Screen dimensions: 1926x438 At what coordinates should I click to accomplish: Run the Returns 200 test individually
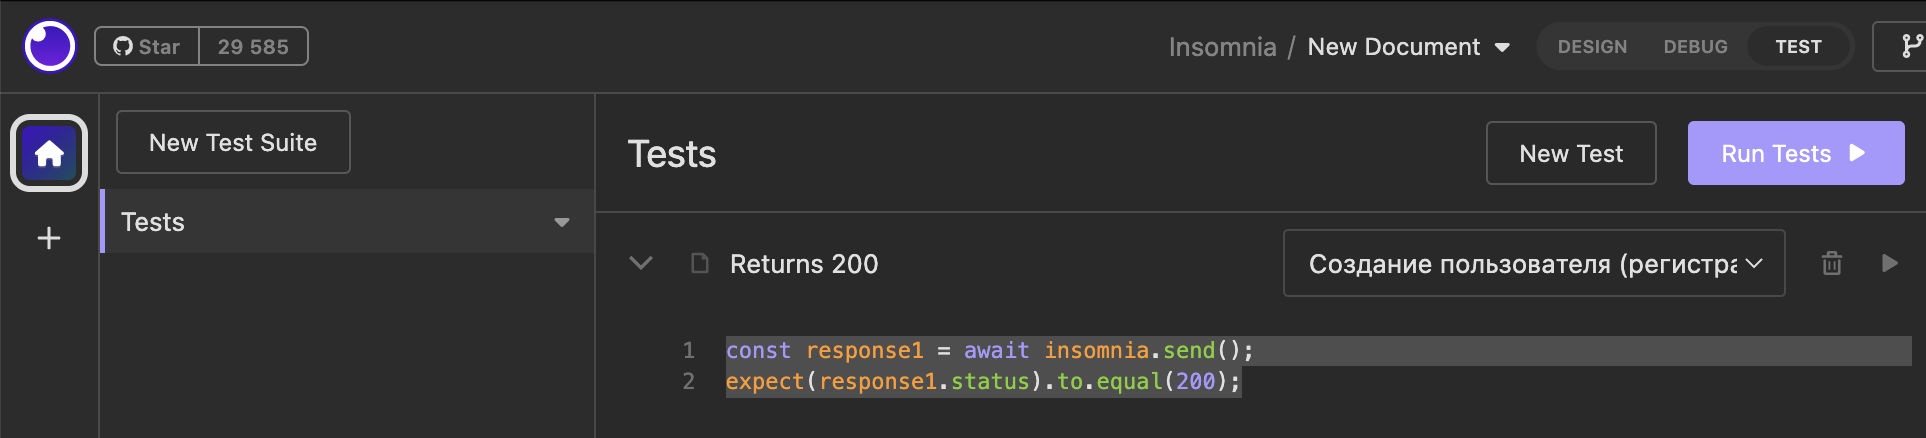[1889, 263]
